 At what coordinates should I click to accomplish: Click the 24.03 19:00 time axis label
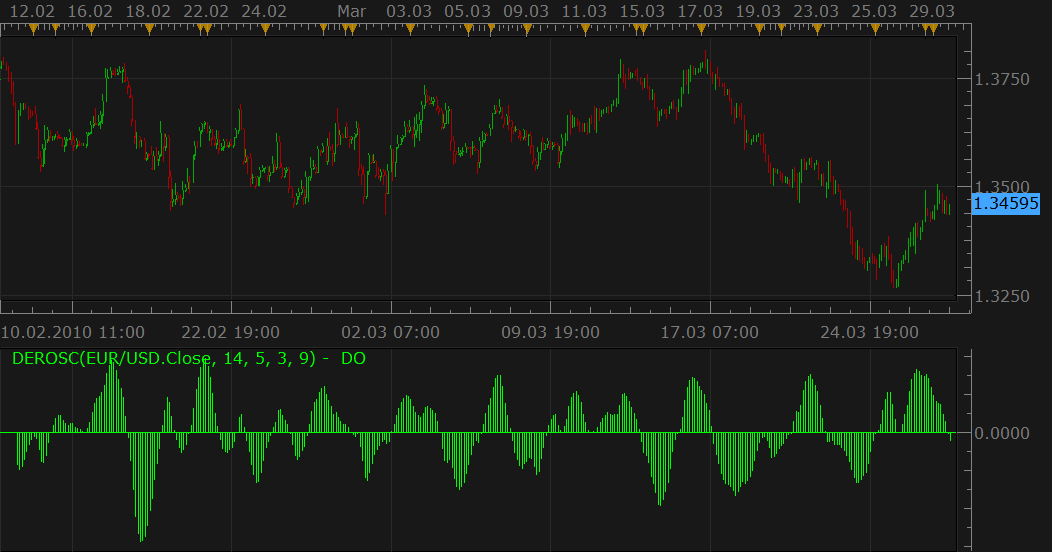[870, 333]
